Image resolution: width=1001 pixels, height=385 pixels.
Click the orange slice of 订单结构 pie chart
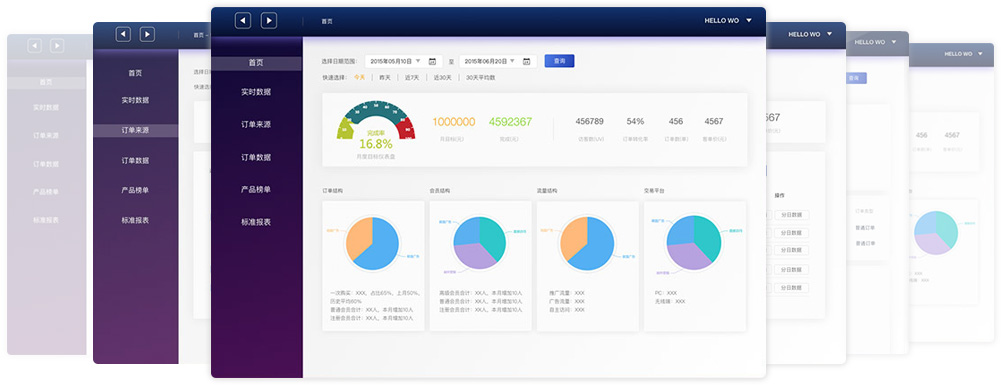[x=359, y=238]
